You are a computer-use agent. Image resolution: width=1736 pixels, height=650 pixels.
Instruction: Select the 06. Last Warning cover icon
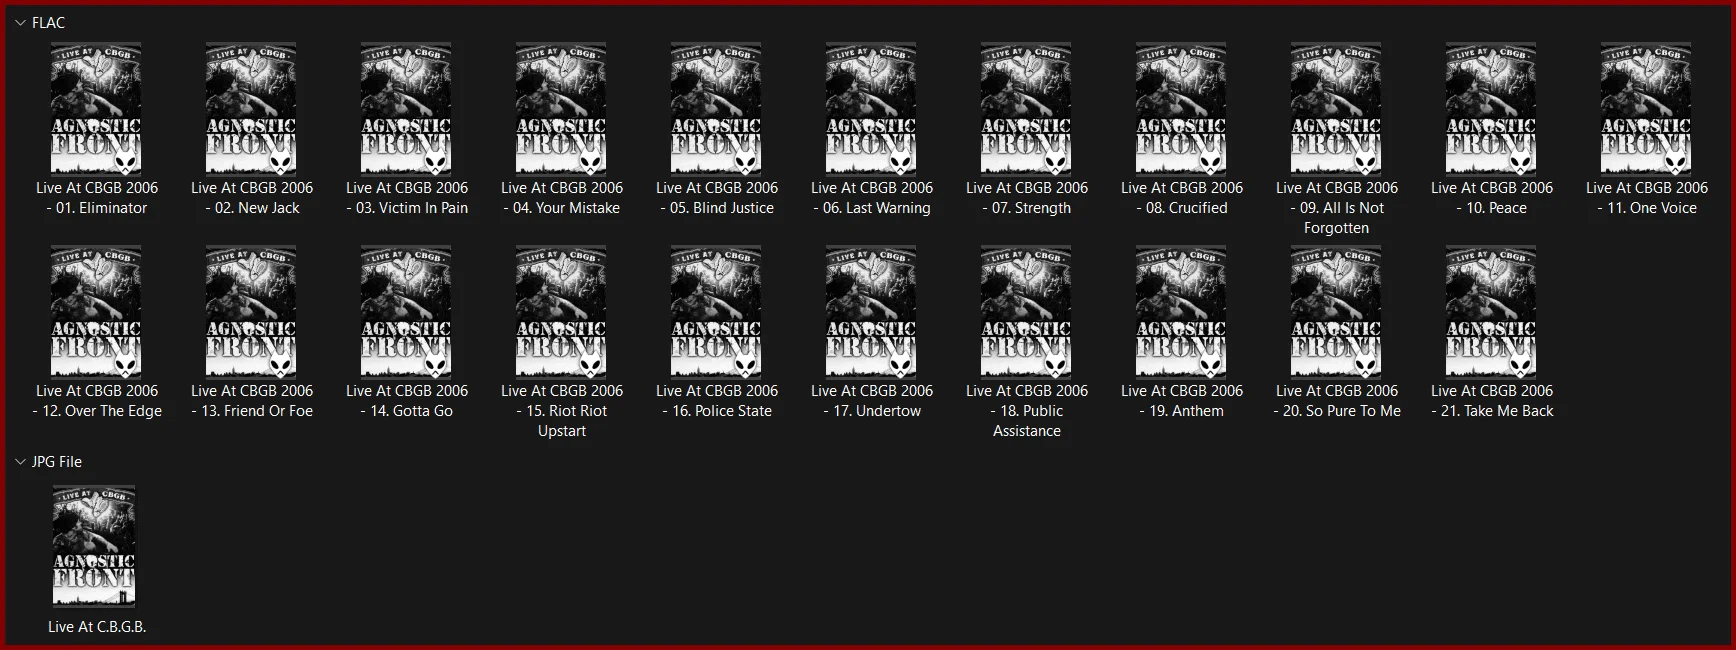click(x=871, y=109)
